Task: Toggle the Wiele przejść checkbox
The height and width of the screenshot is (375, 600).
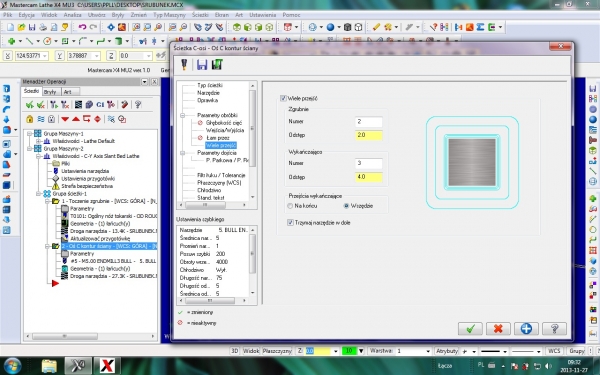Action: [x=283, y=98]
